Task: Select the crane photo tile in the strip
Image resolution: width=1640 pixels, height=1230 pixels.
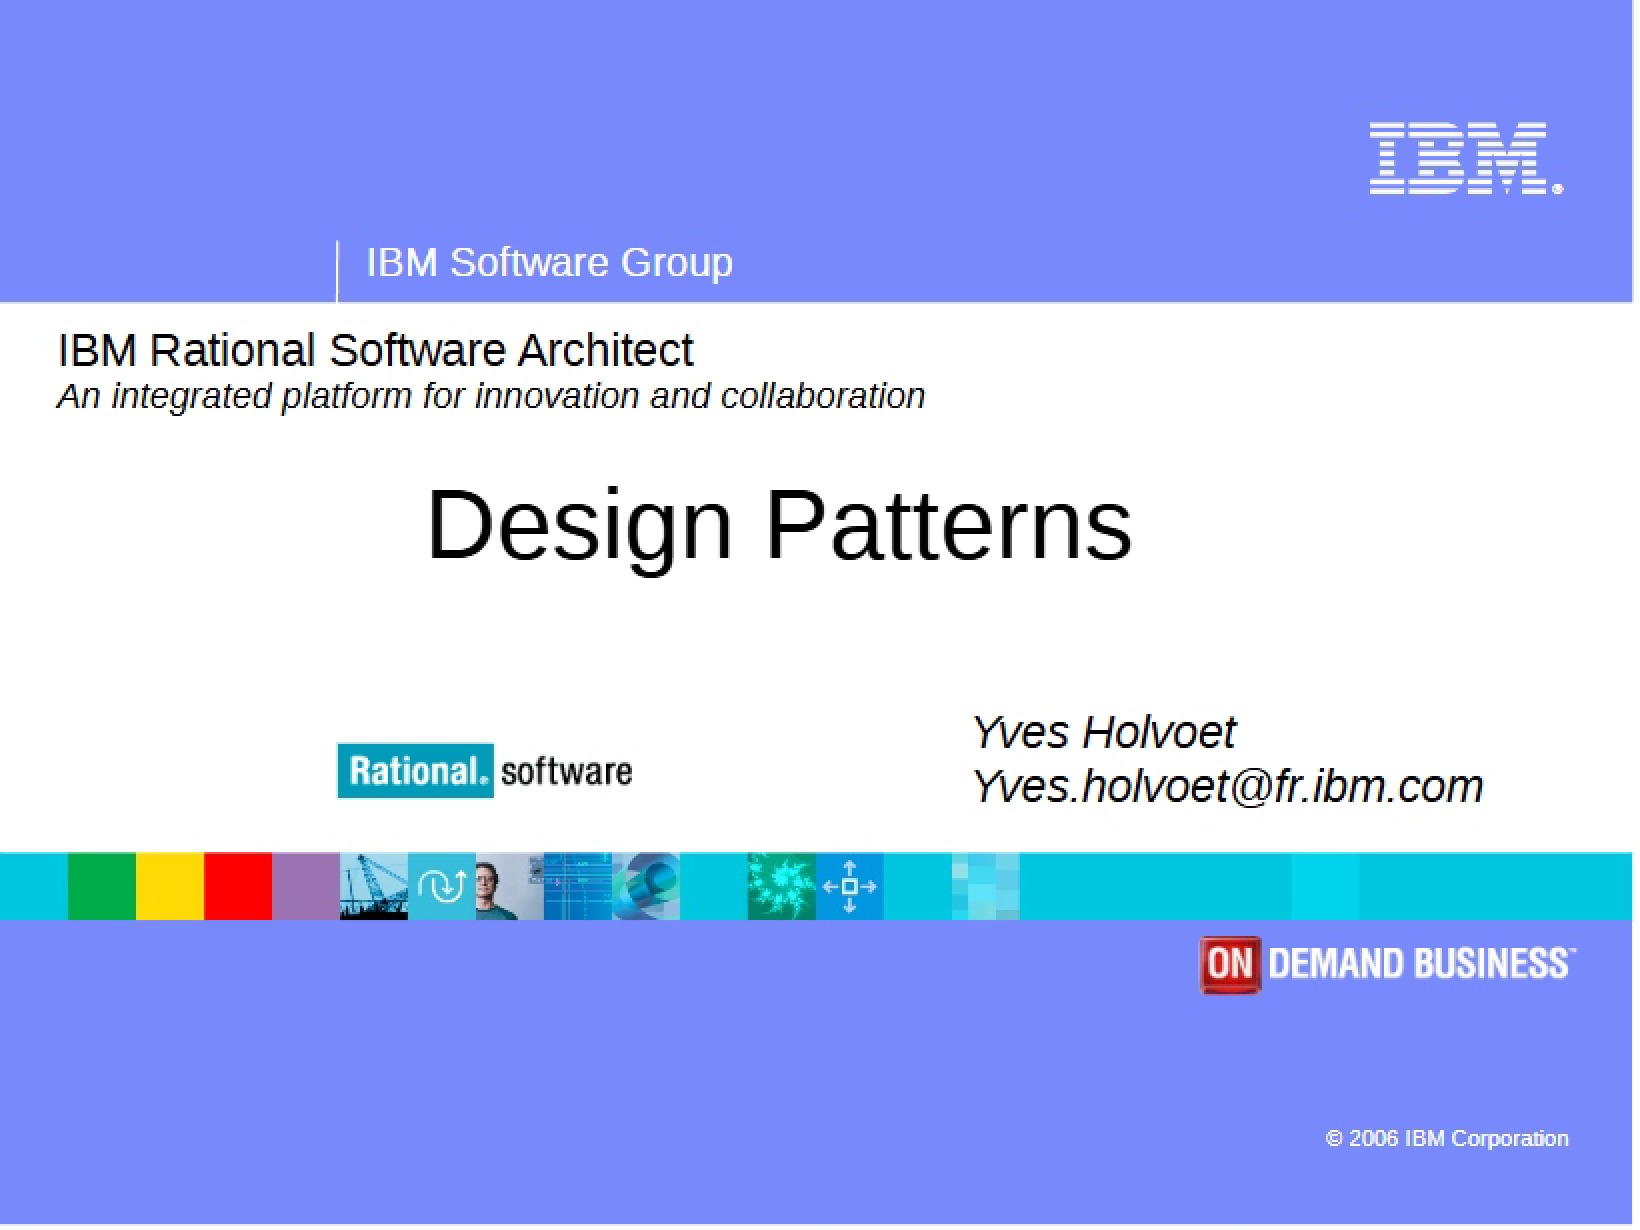Action: [374, 886]
